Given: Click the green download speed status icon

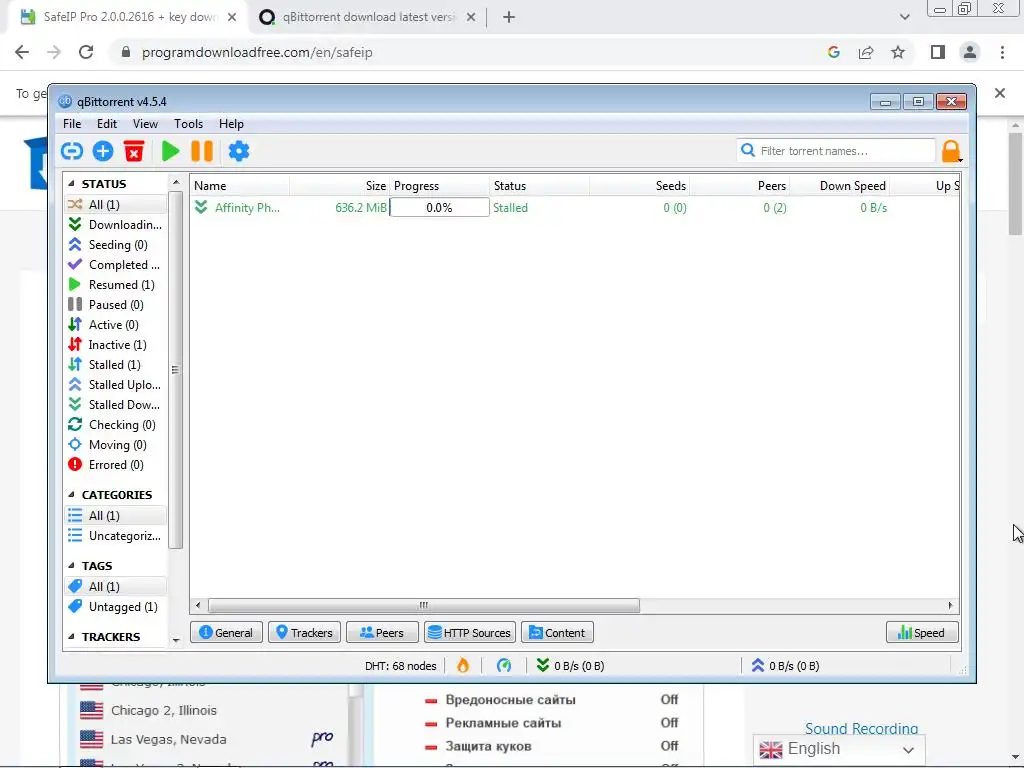Looking at the screenshot, I should click(543, 665).
